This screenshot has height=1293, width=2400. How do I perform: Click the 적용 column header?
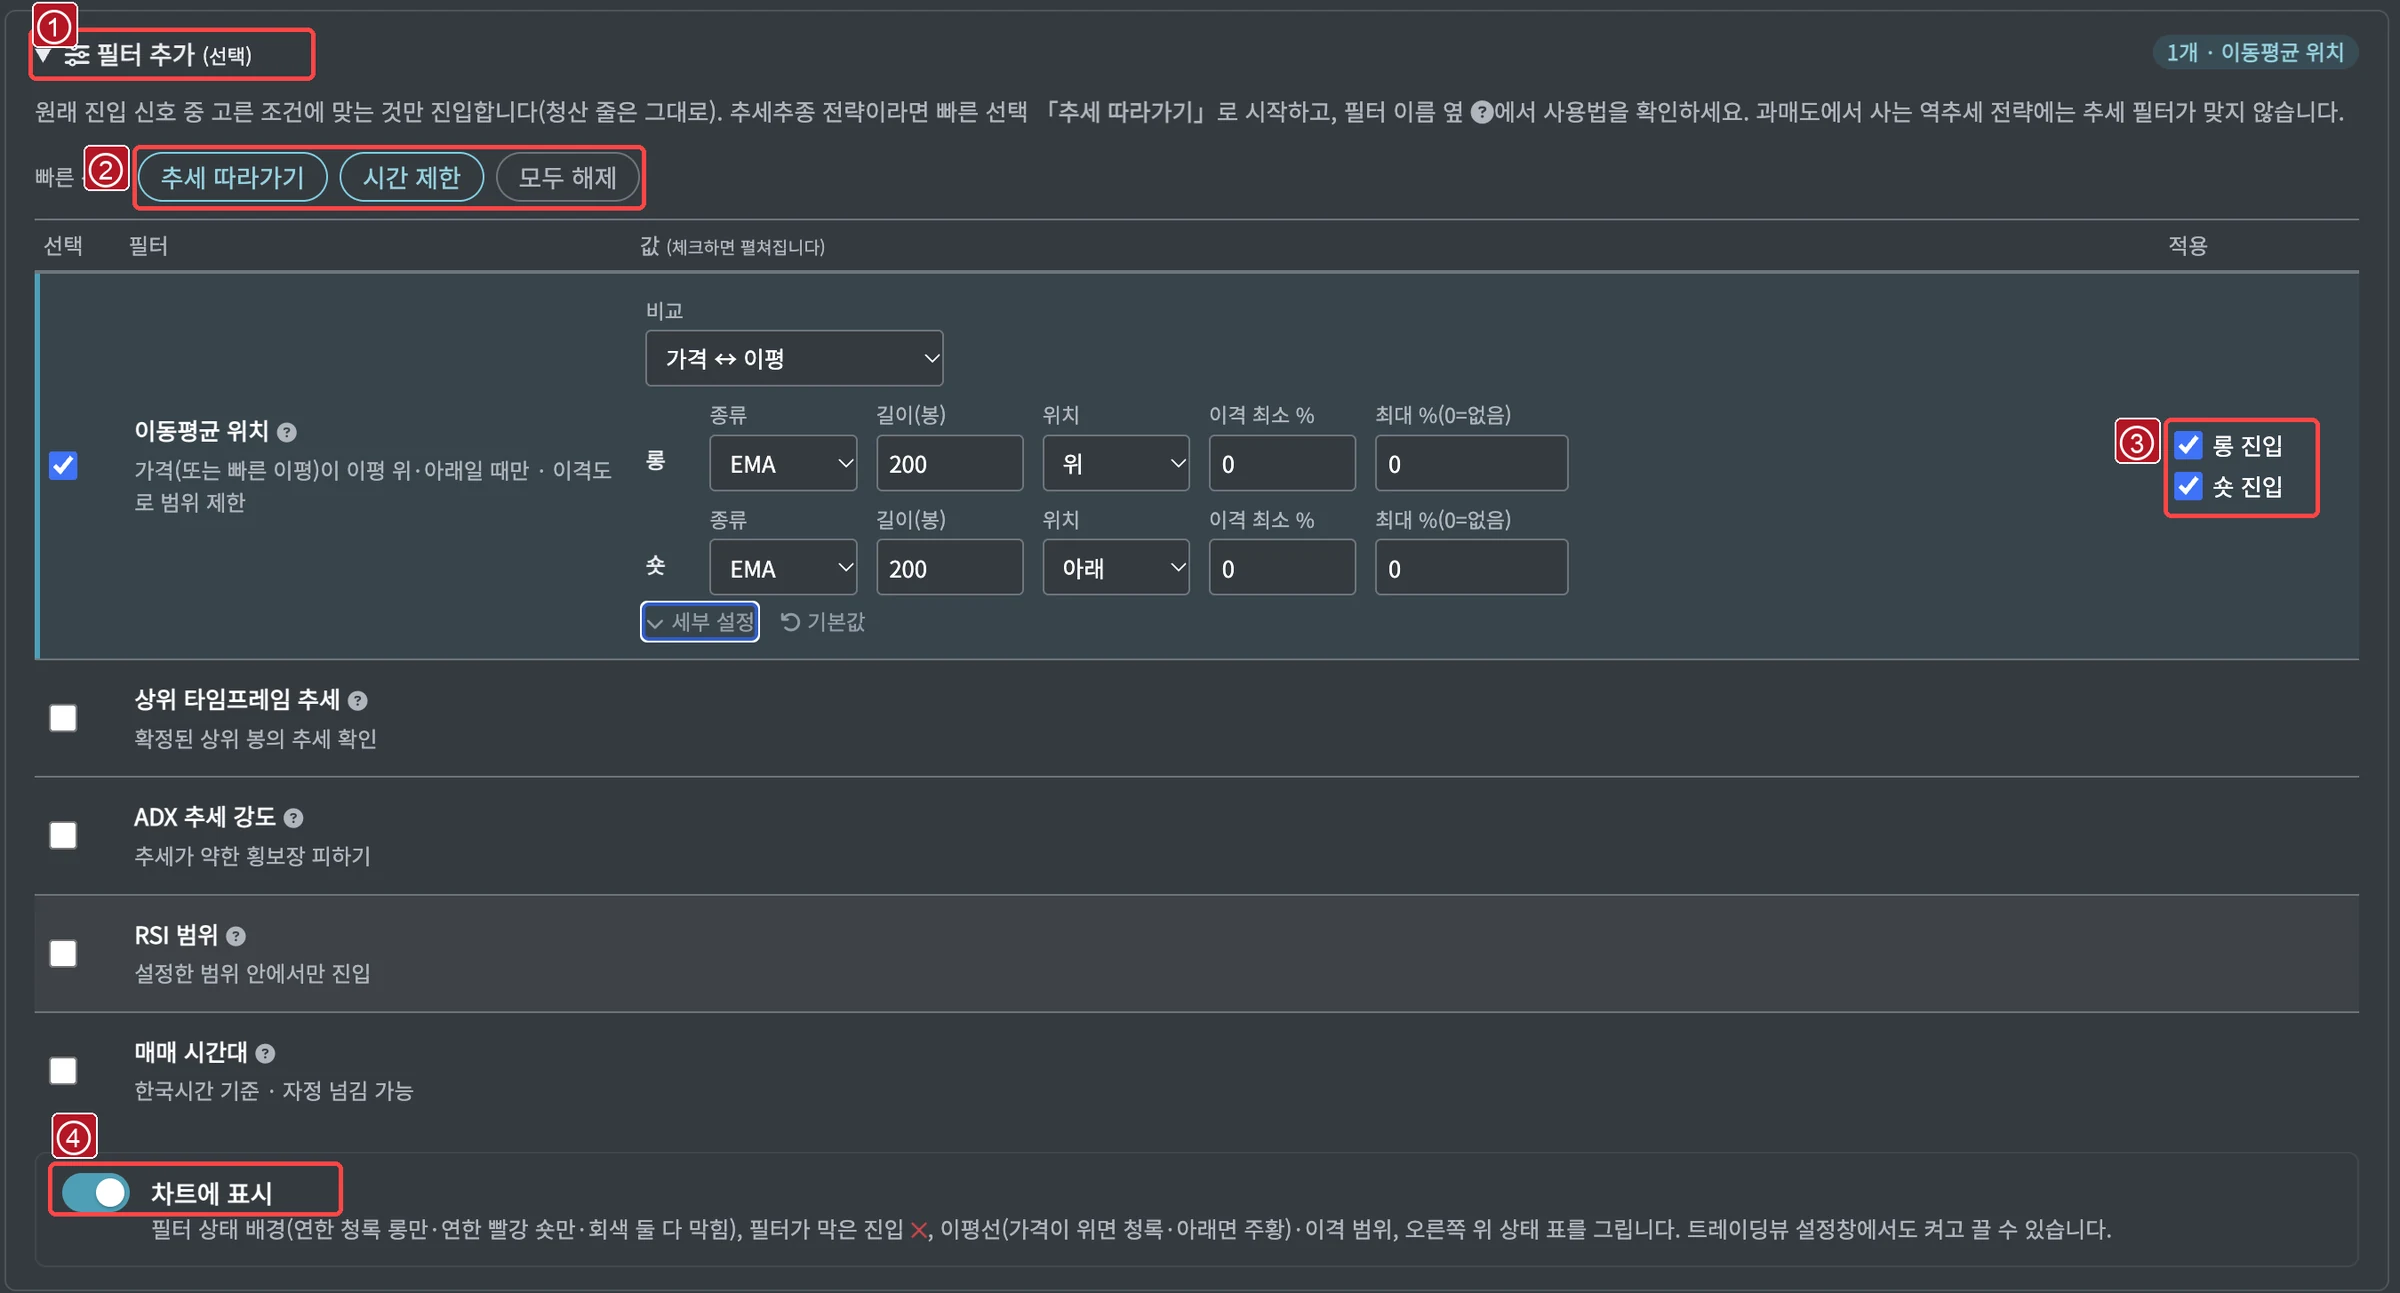pyautogui.click(x=2188, y=245)
